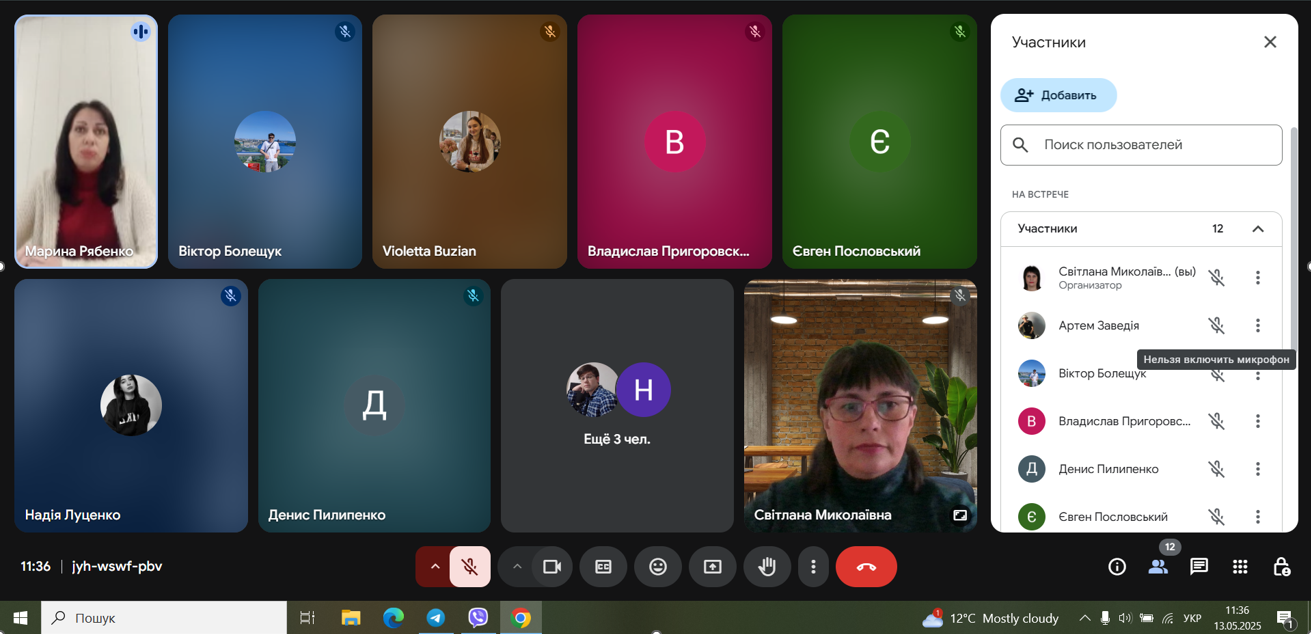Turn camera off with video button
The height and width of the screenshot is (634, 1311).
(552, 567)
